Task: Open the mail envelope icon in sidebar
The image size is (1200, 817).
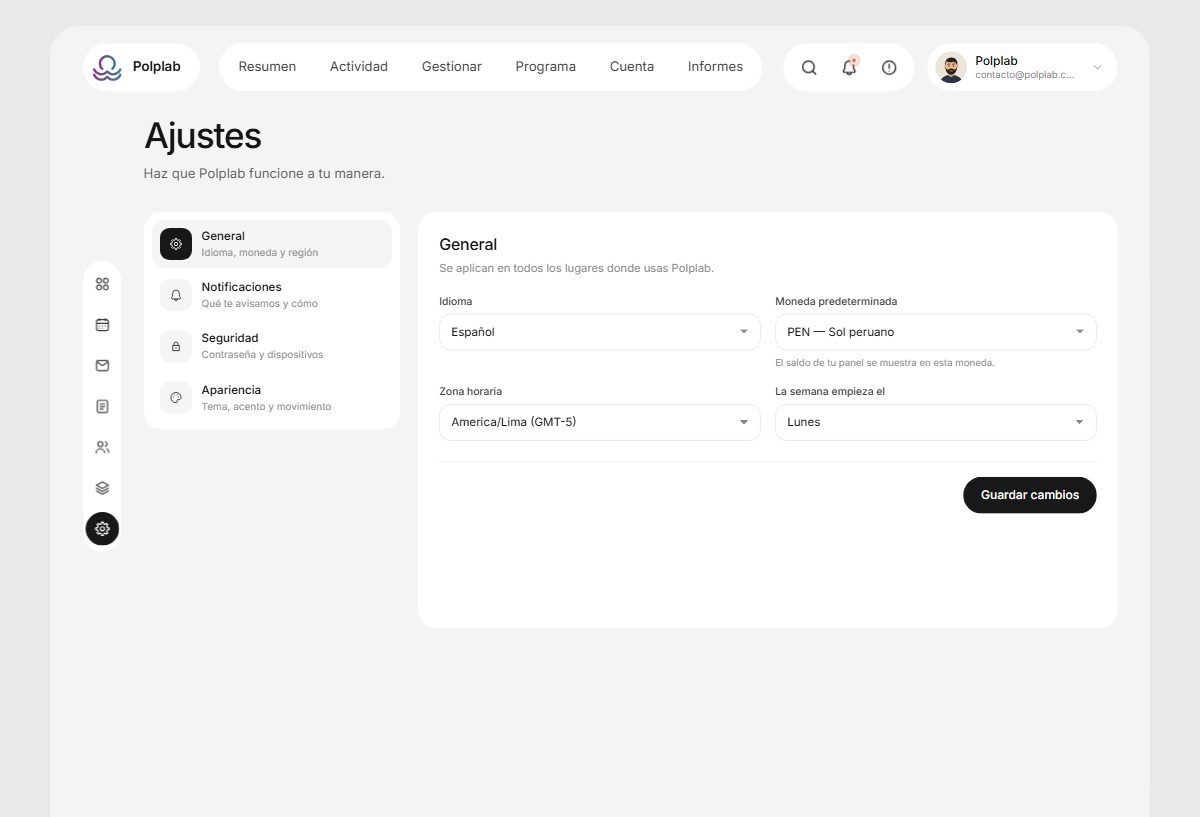Action: pyautogui.click(x=102, y=366)
